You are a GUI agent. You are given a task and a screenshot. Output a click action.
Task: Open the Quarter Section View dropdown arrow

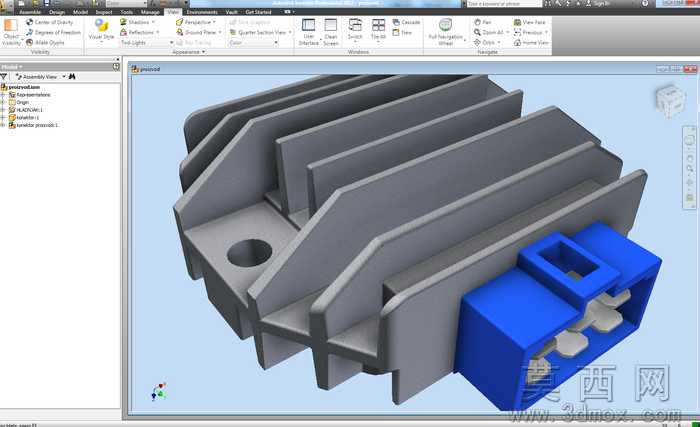290,32
